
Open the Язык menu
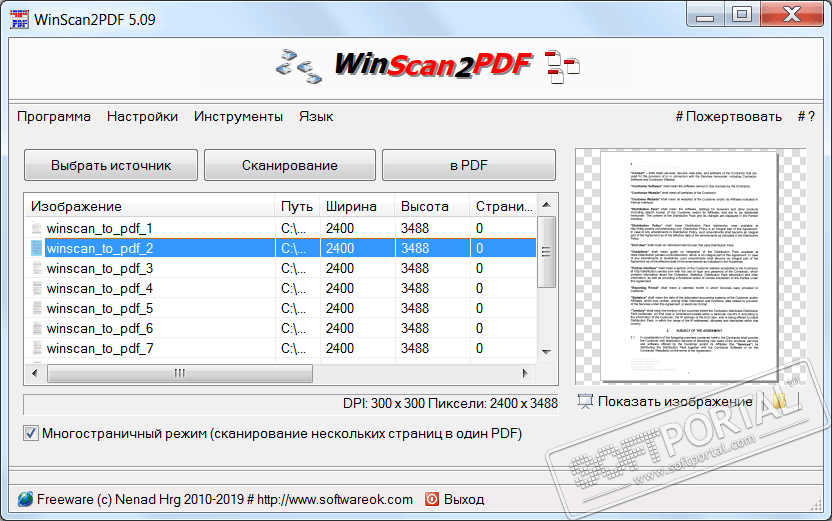(316, 116)
